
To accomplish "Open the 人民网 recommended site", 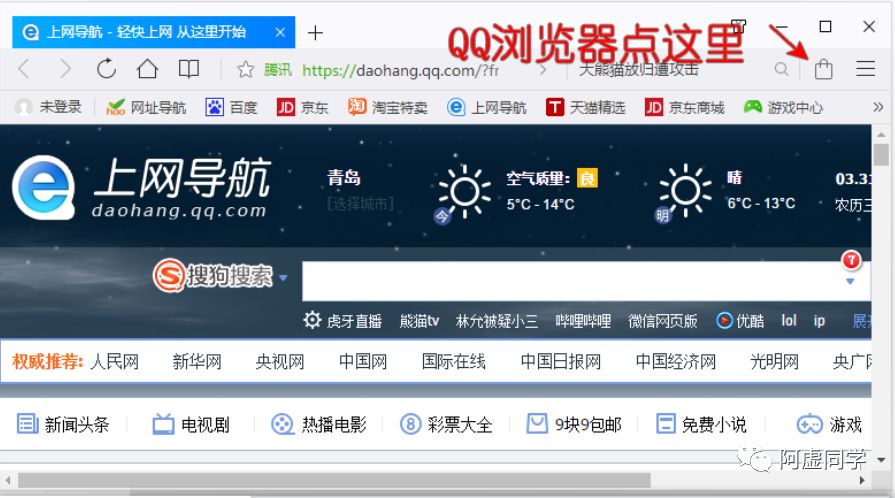I will pyautogui.click(x=114, y=362).
